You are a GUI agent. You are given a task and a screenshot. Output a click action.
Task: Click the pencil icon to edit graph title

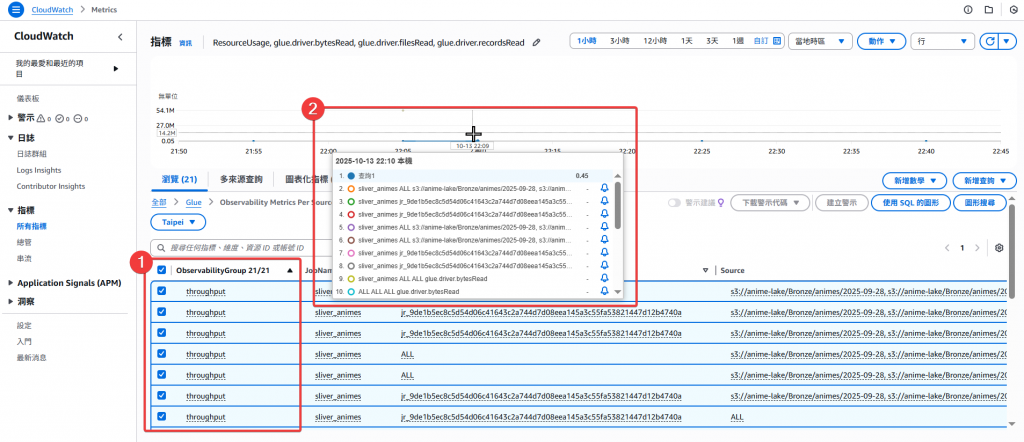coord(537,42)
